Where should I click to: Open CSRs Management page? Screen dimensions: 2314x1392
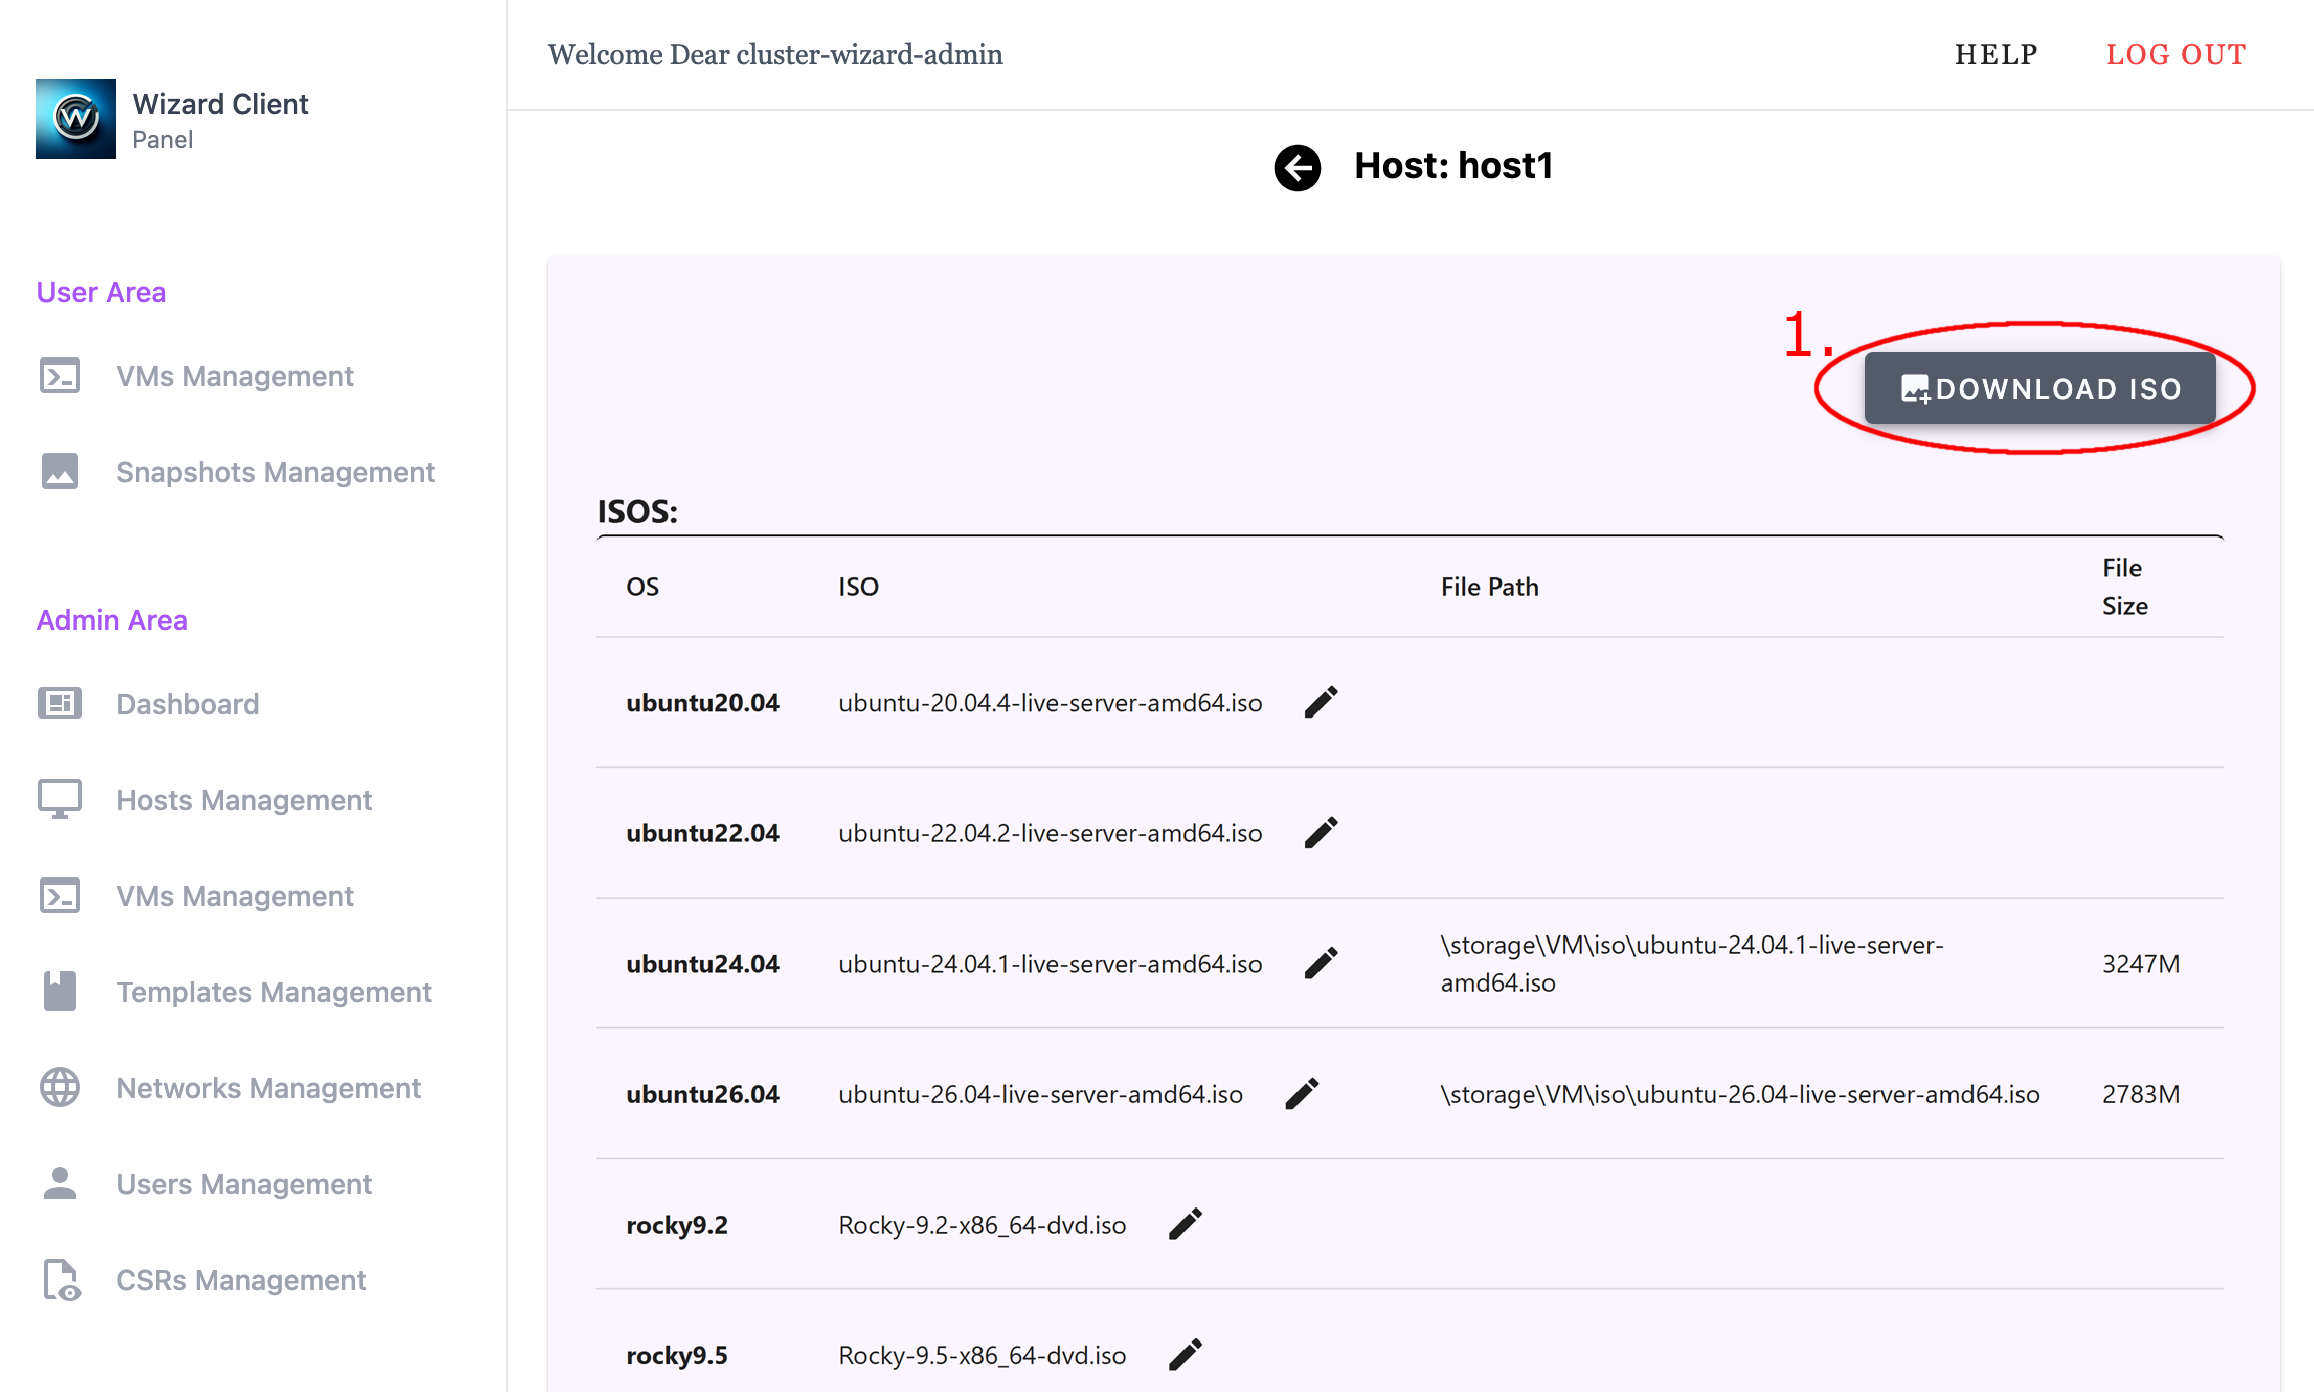point(241,1280)
